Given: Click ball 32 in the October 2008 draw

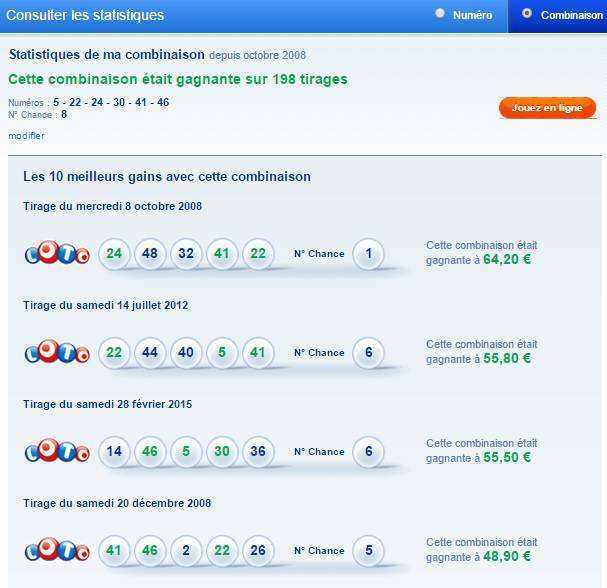Looking at the screenshot, I should coord(186,254).
